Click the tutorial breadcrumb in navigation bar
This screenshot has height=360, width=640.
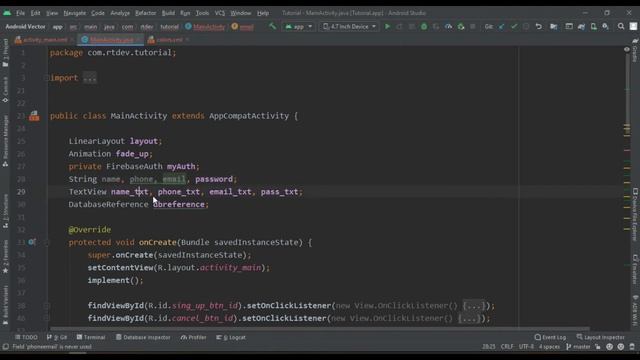tap(169, 27)
